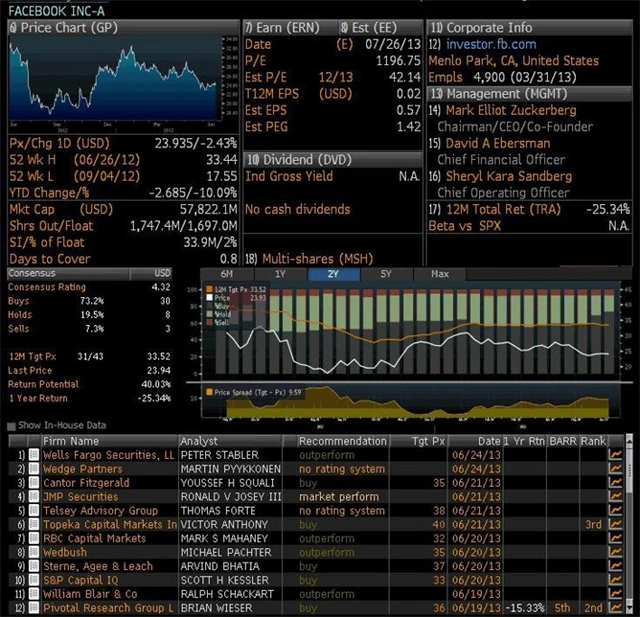Enable the Show In-House Data checkbox
This screenshot has height=617, width=640.
tap(10, 425)
